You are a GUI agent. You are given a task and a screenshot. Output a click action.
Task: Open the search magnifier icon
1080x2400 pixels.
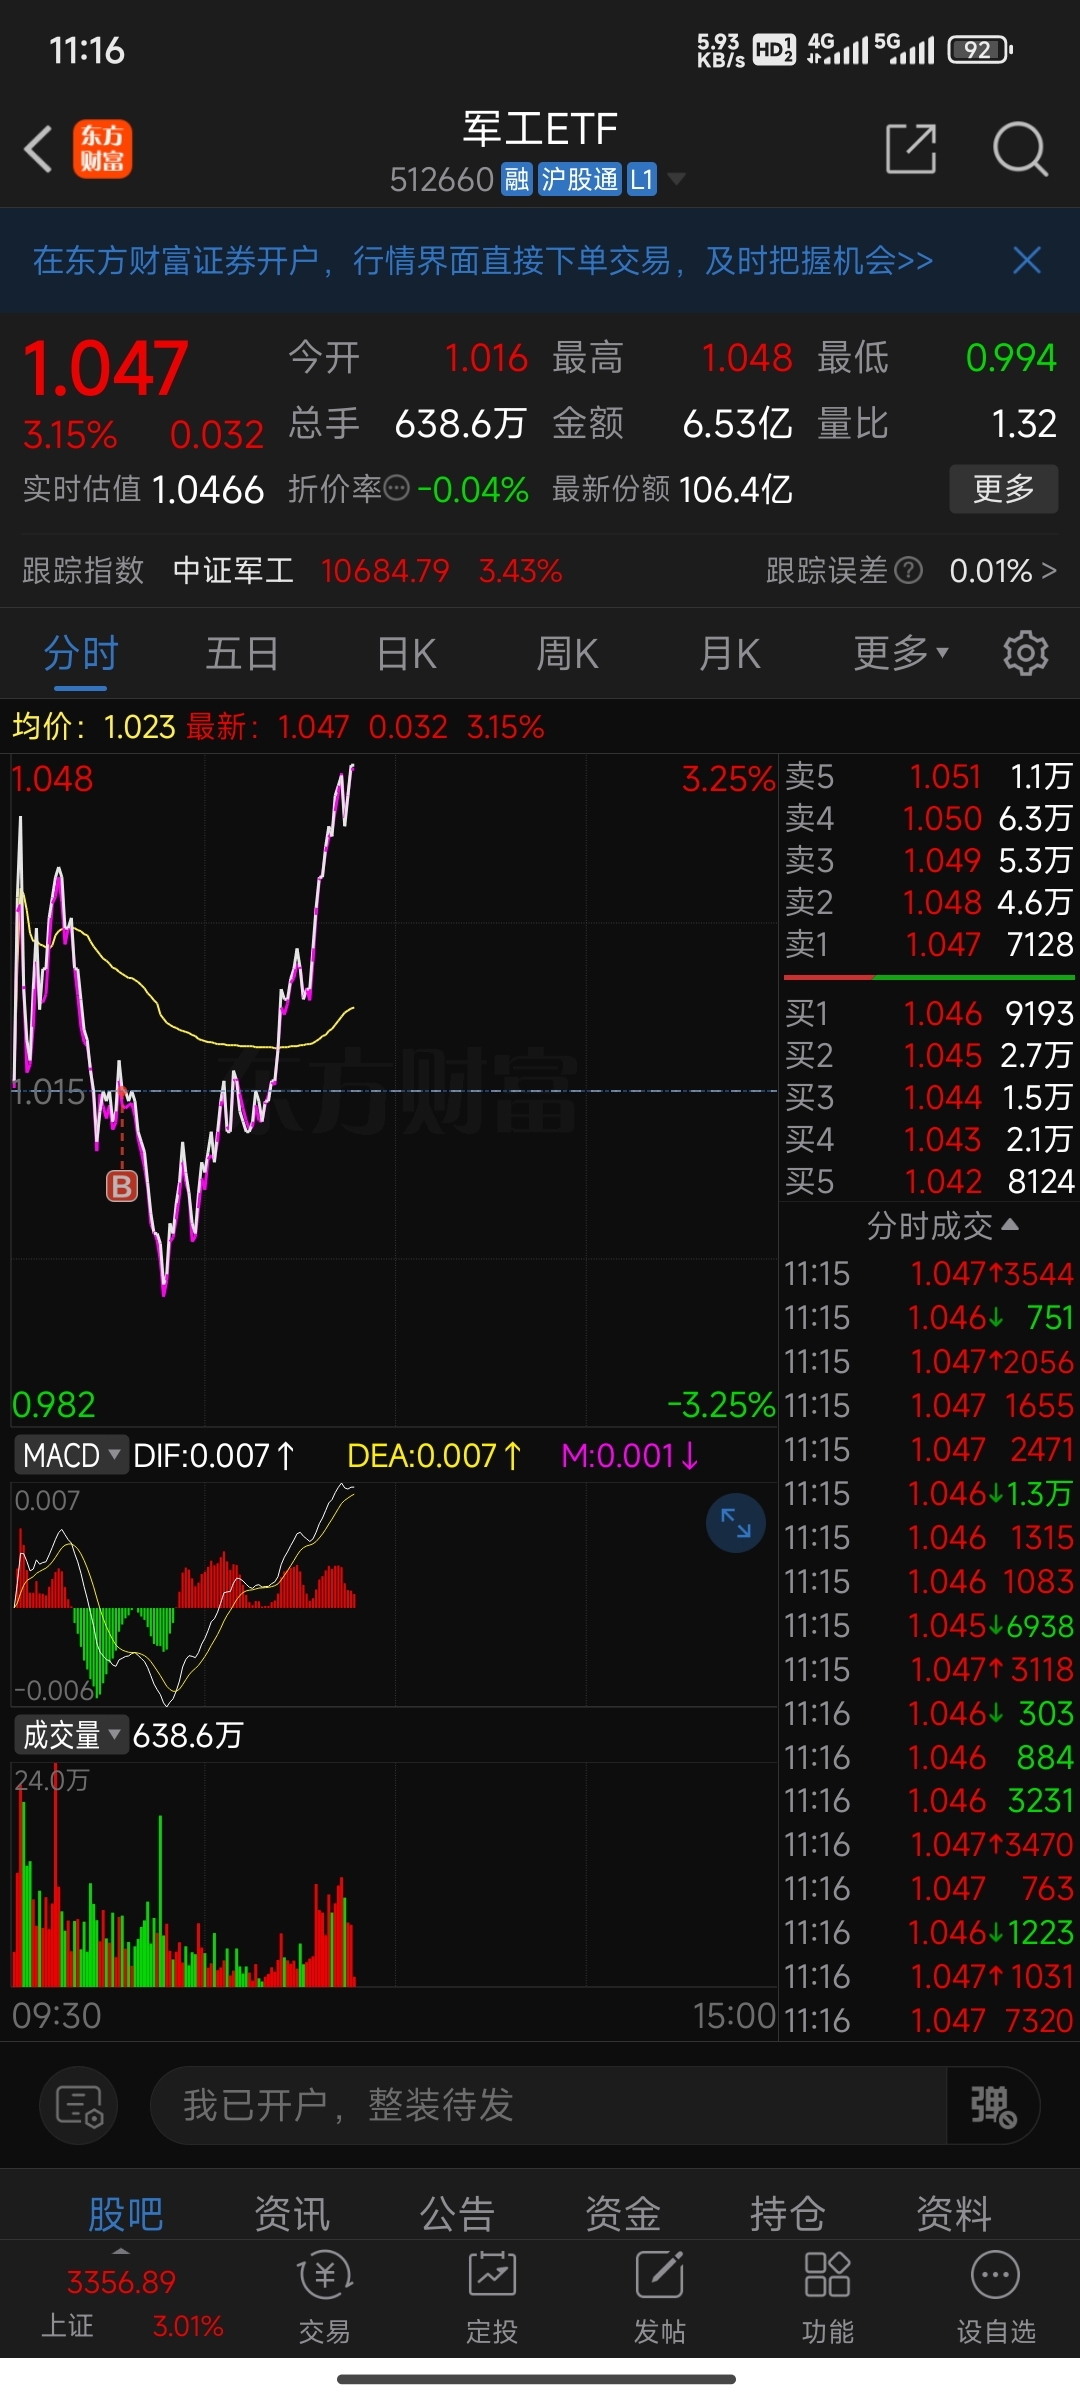[1020, 150]
